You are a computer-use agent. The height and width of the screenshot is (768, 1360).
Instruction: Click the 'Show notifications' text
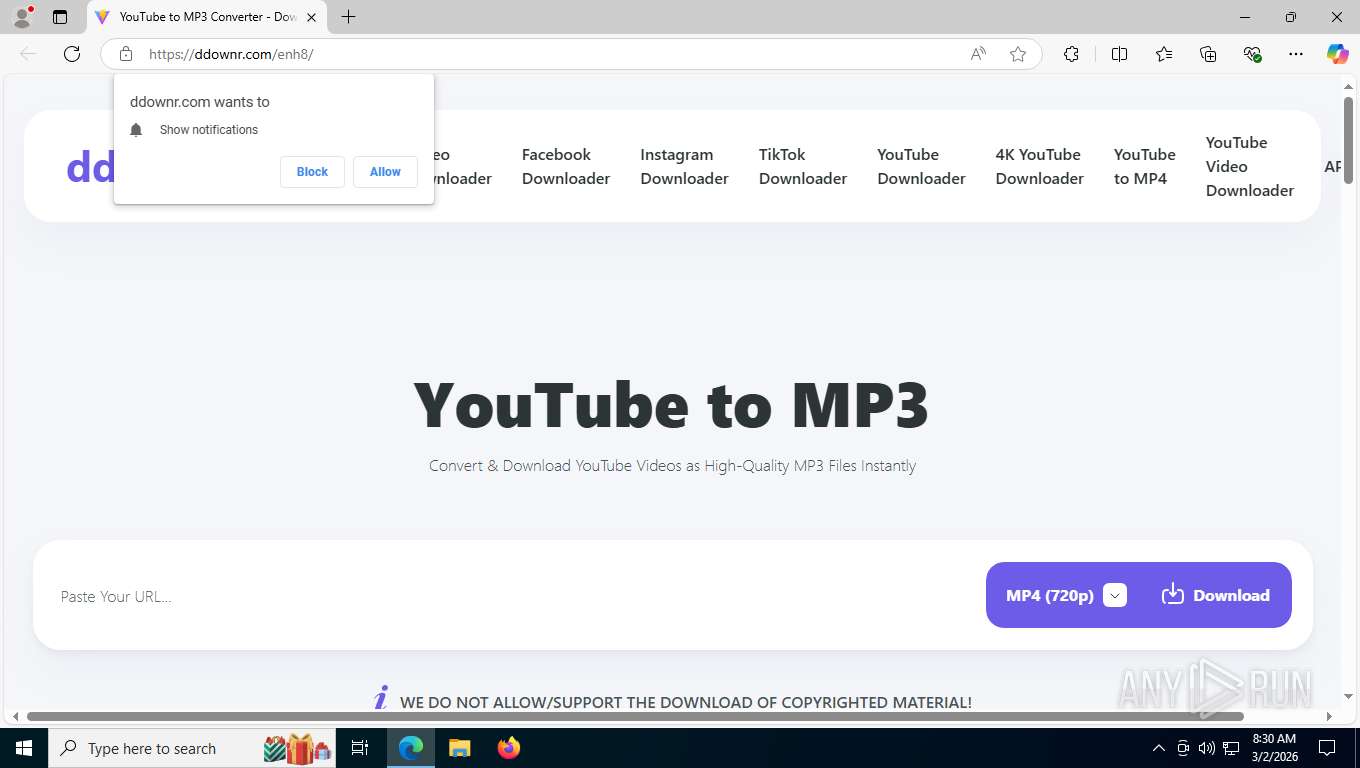(209, 130)
